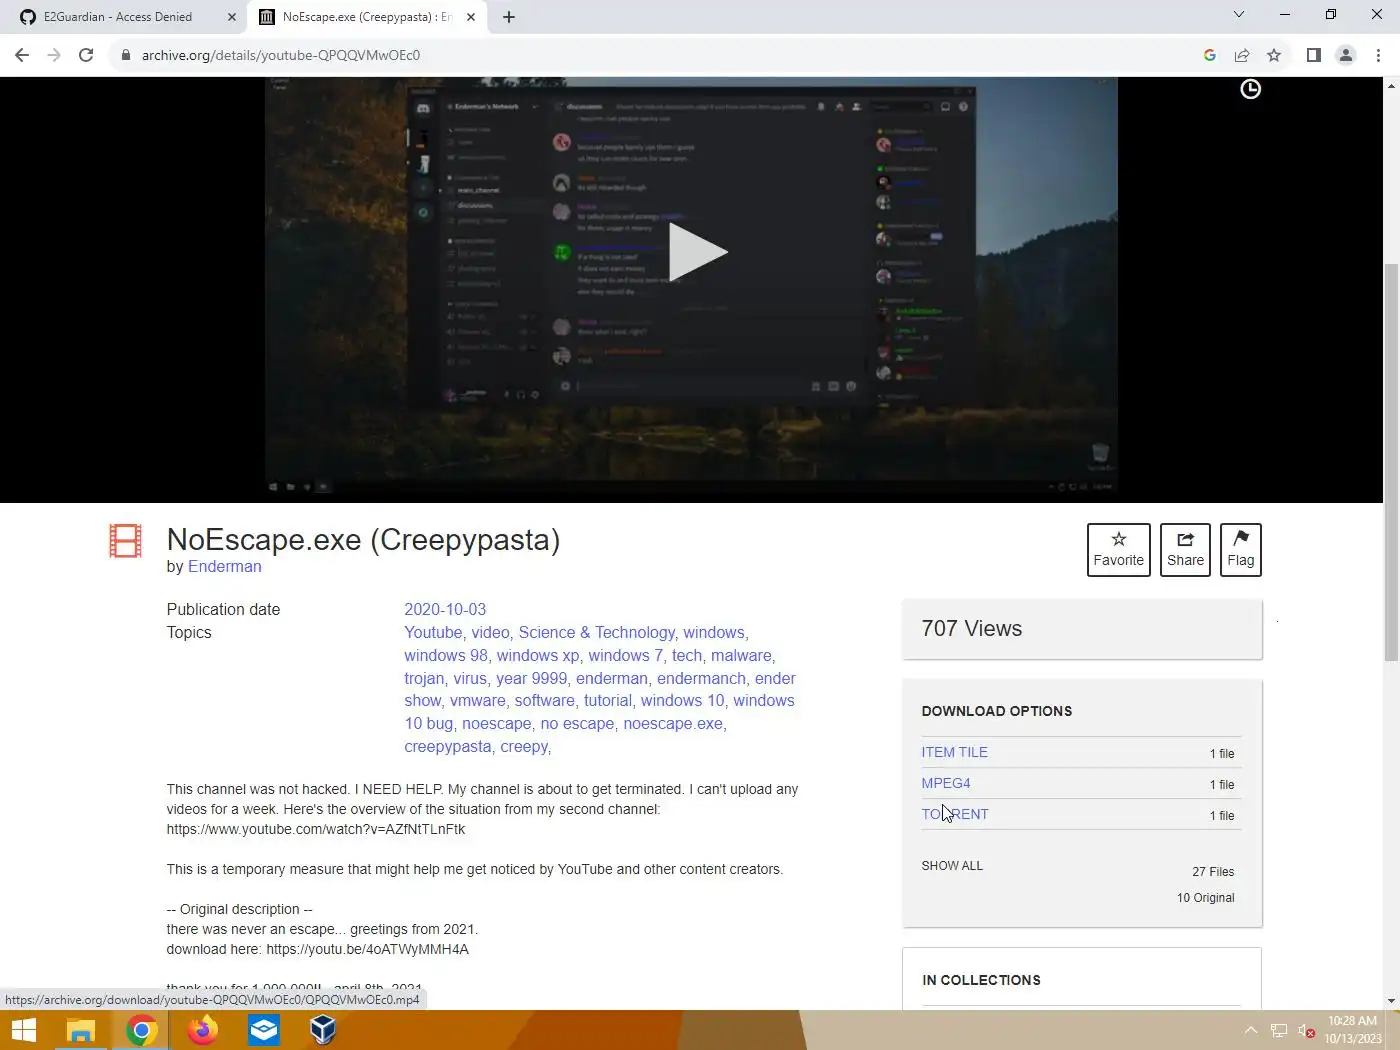Click the Chrome taskbar icon

coord(142,1030)
